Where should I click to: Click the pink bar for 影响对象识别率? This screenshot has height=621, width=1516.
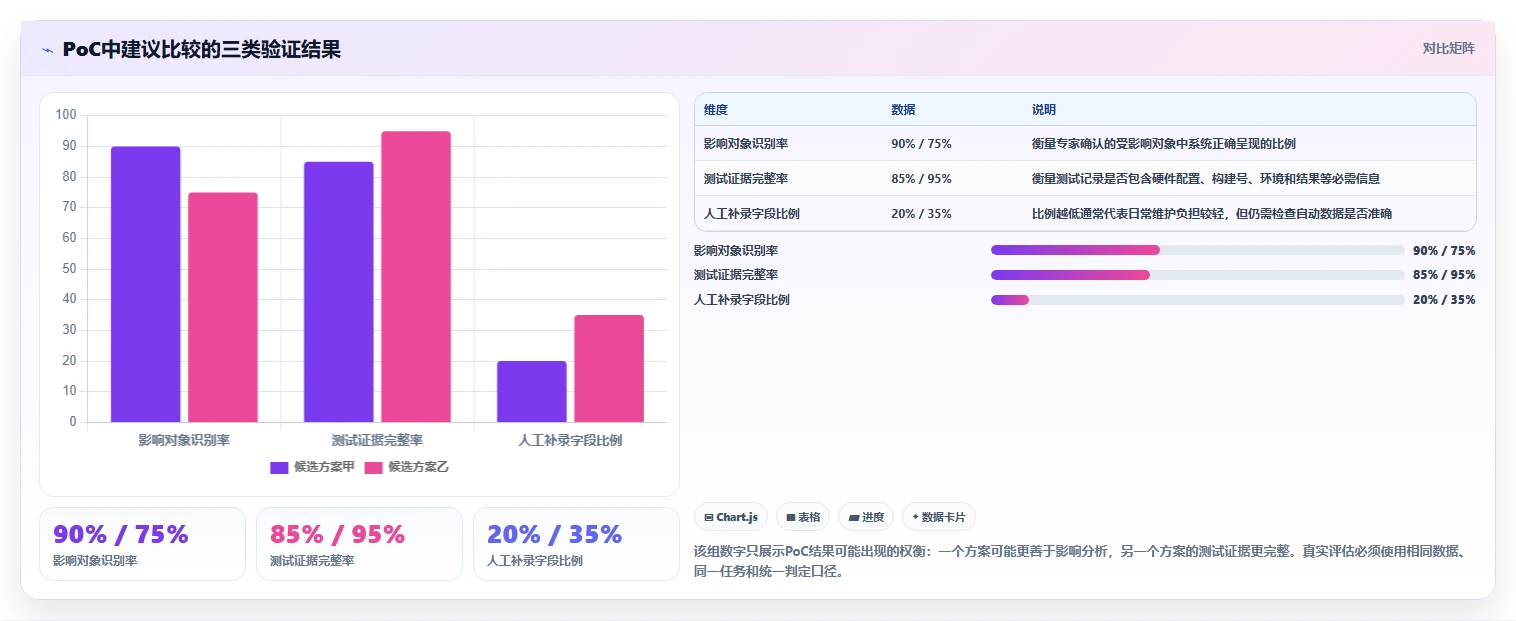pyautogui.click(x=223, y=307)
